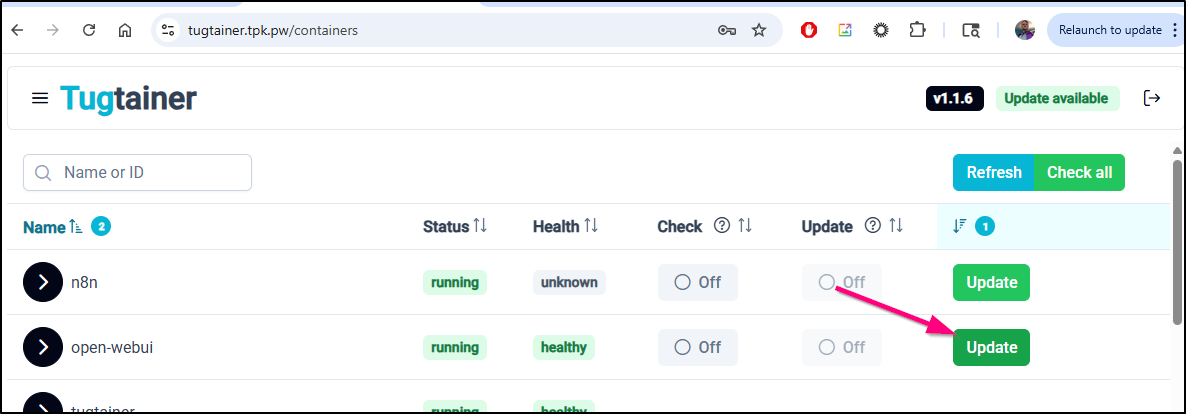
Task: Expand the open-webui container row
Action: coord(42,347)
